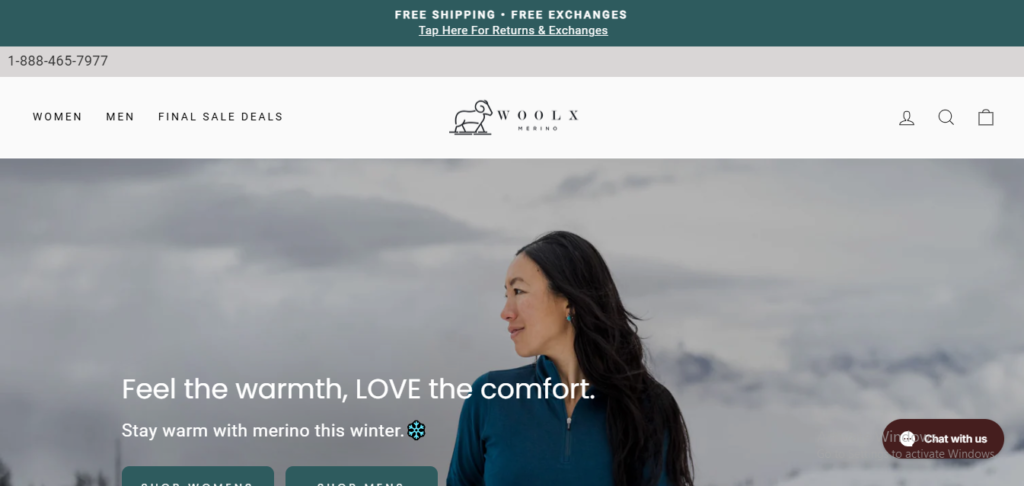
Task: Click the 1-888-465-7977 phone number
Action: coord(57,61)
